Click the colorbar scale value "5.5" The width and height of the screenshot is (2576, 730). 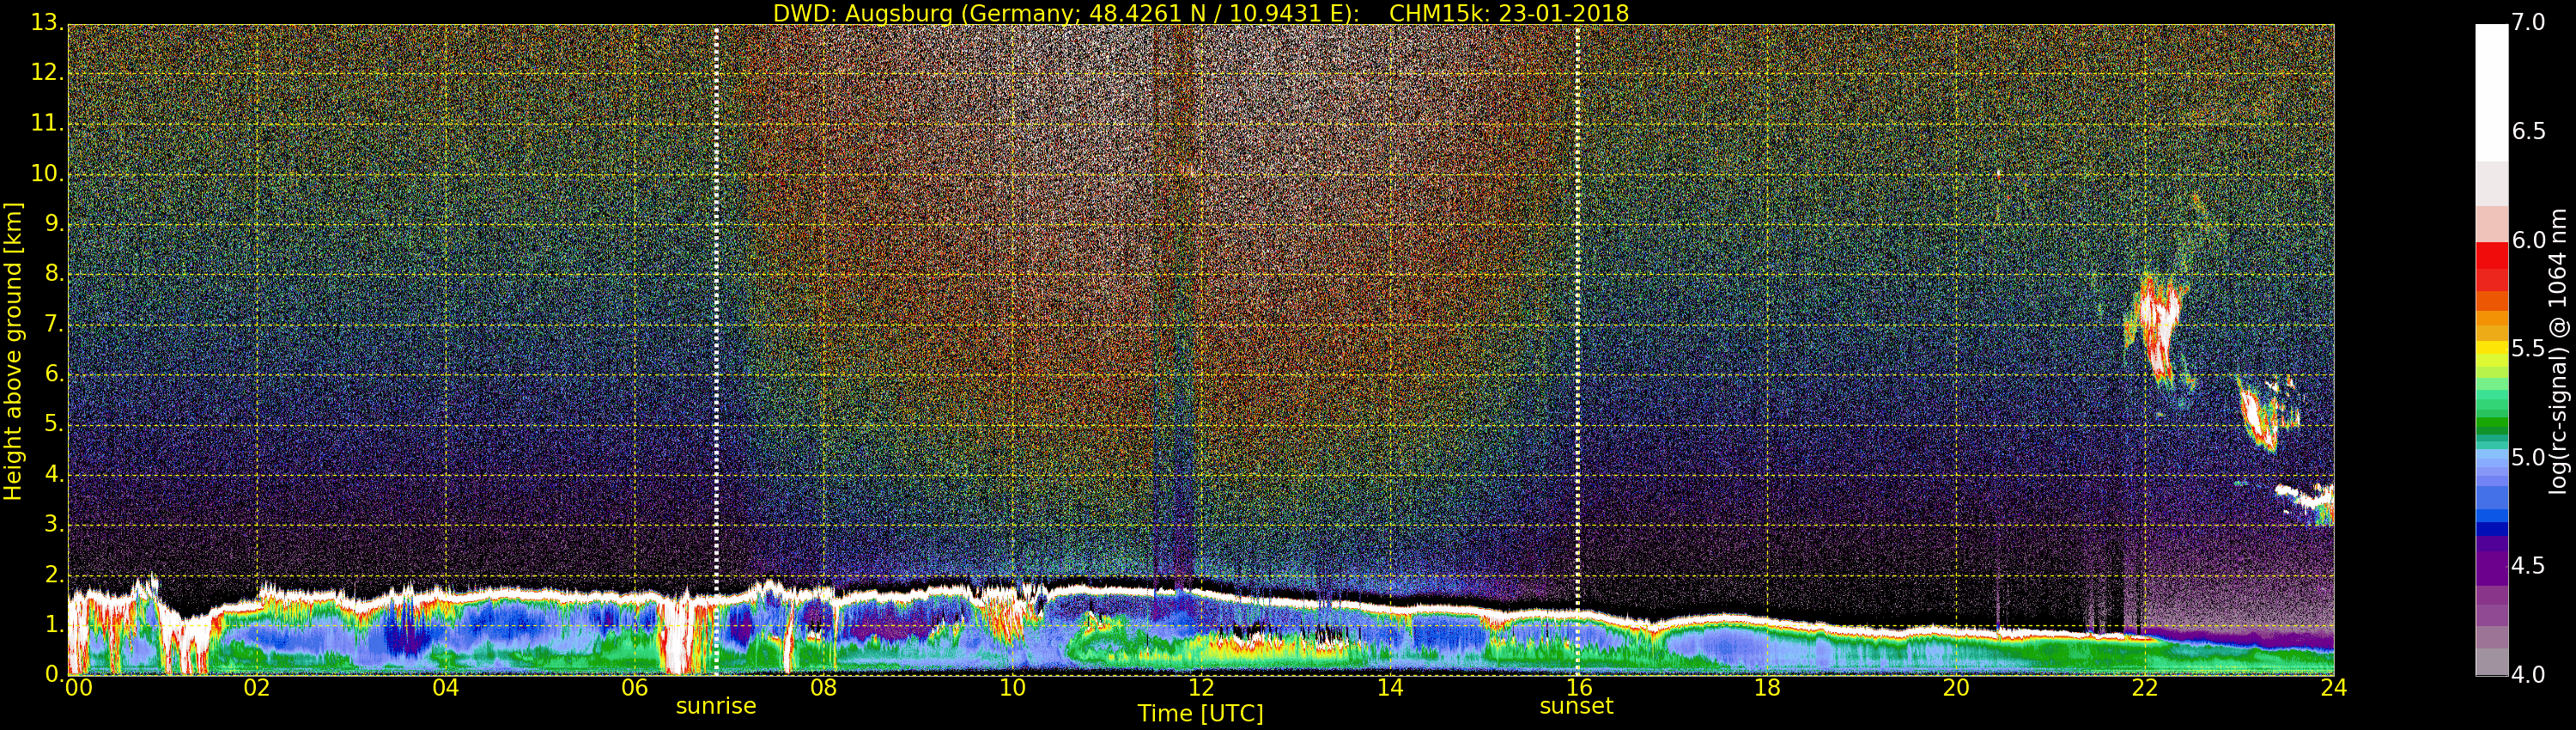2529,348
